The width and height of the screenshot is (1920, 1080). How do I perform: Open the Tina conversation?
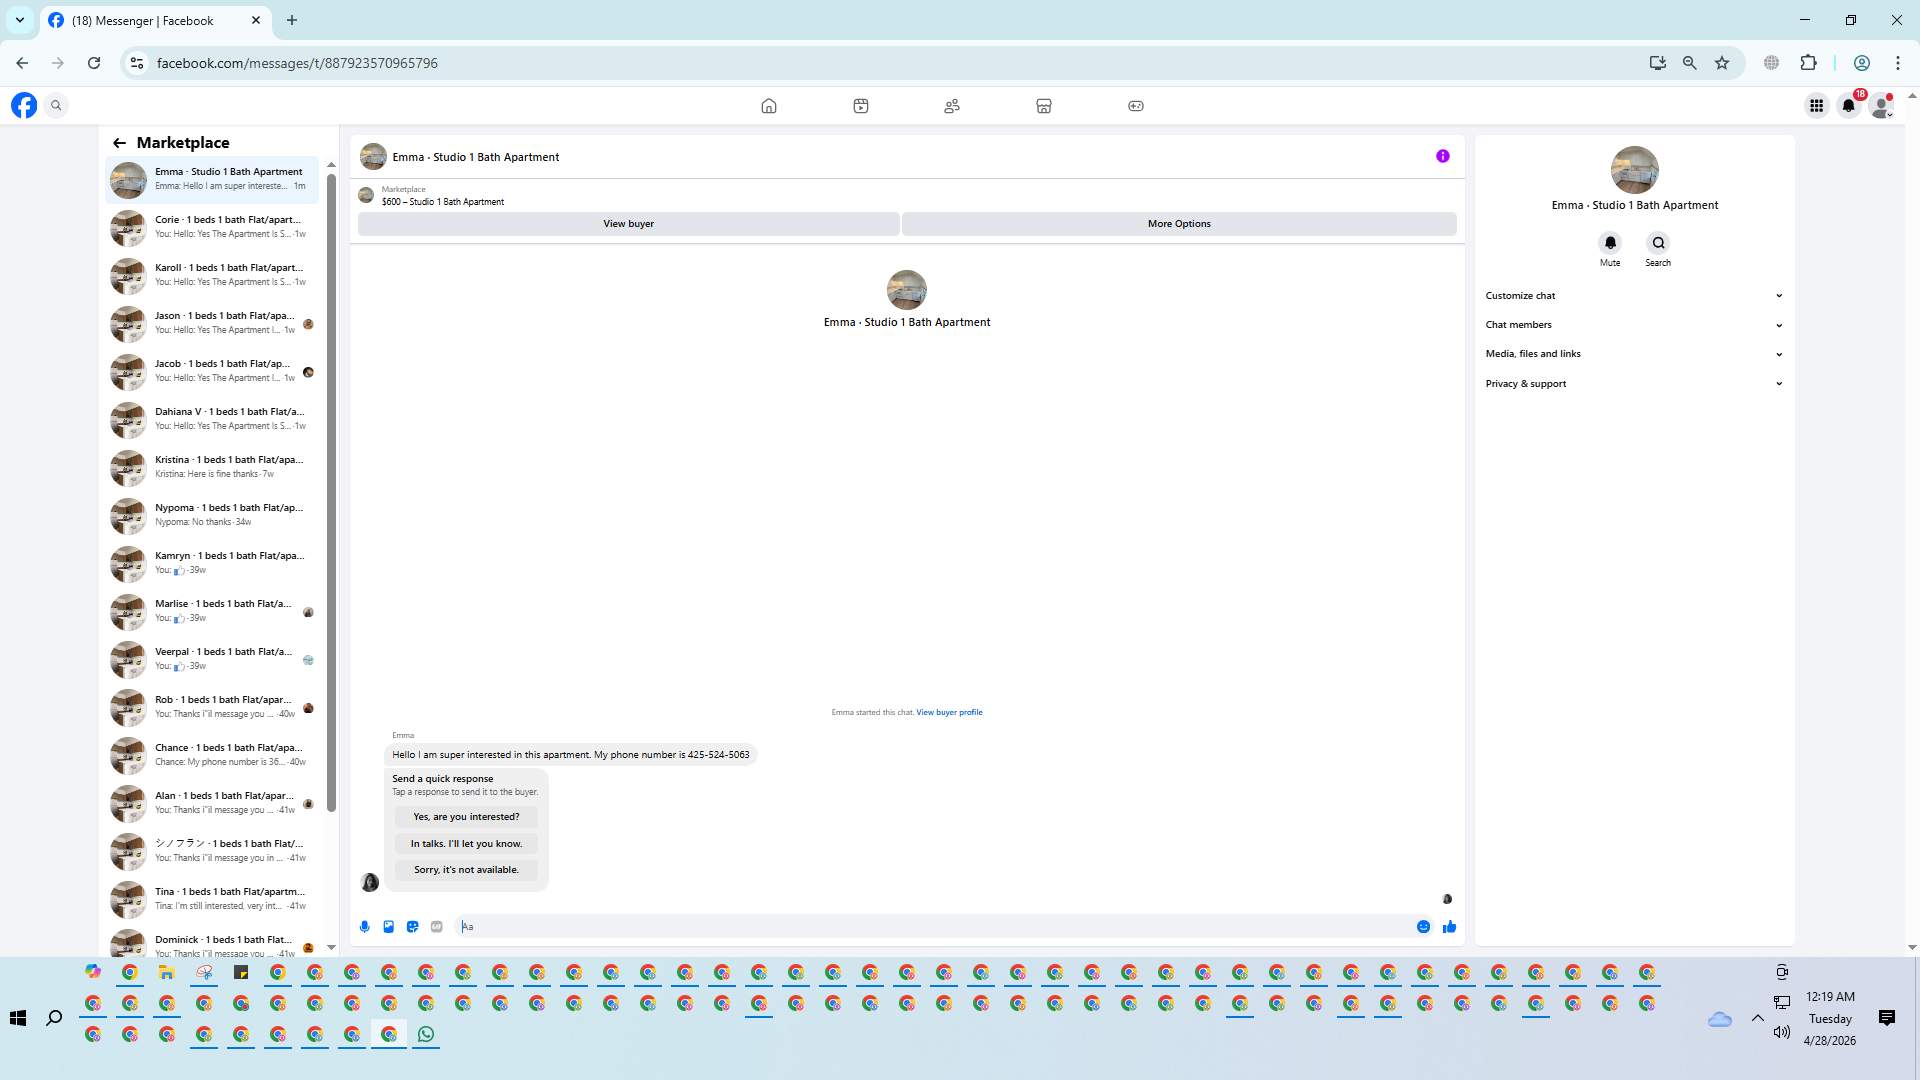pos(212,900)
